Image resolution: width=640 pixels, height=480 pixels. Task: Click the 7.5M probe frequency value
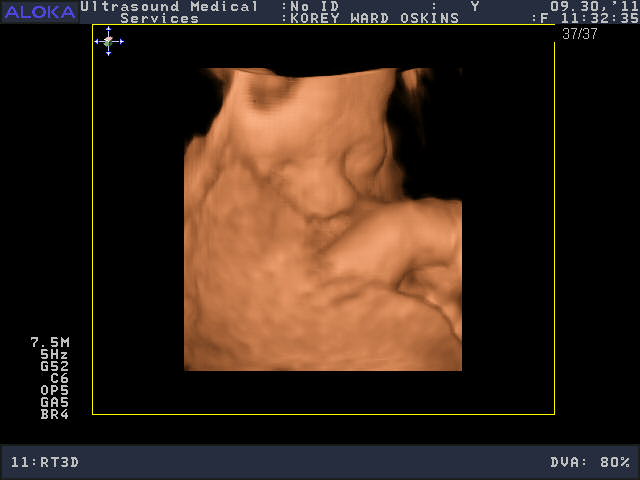click(x=50, y=342)
